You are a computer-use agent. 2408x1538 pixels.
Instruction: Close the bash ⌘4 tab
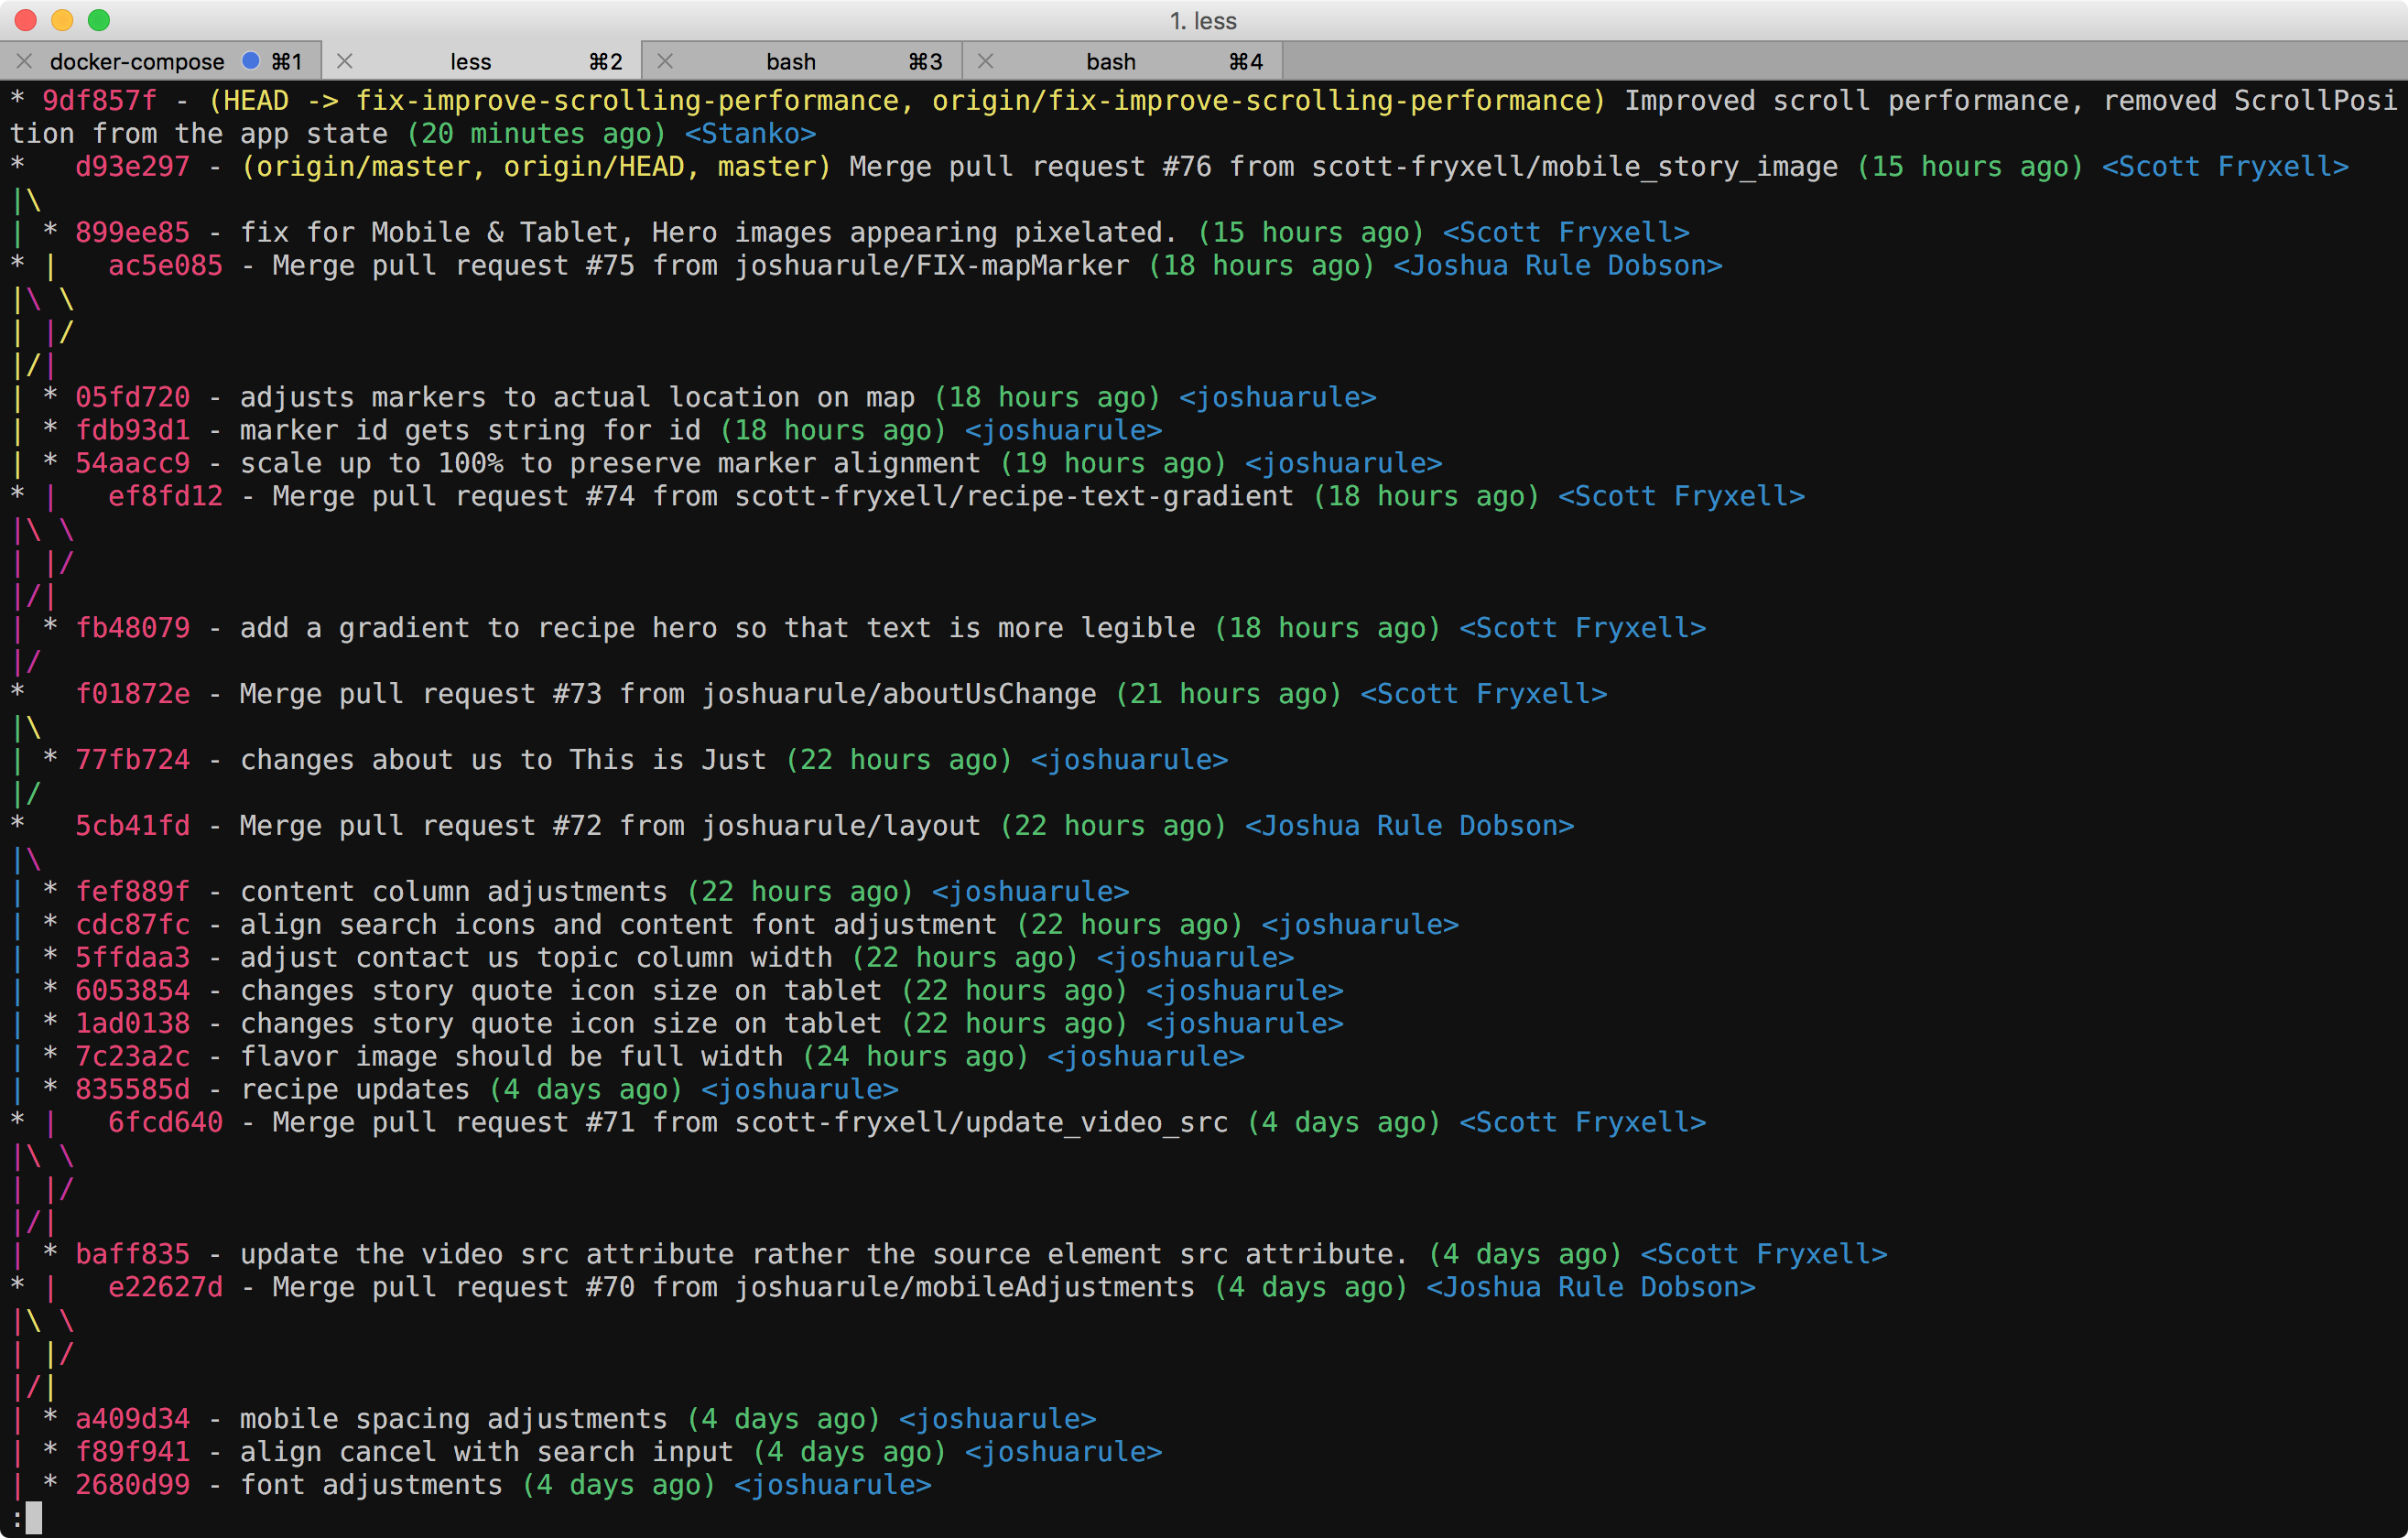click(985, 61)
